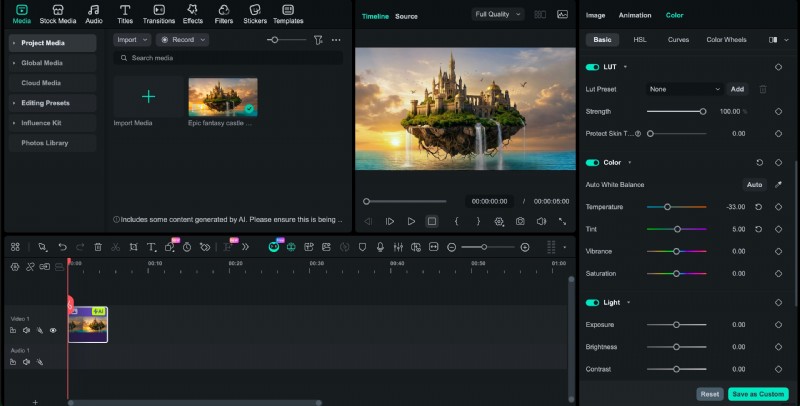Screen dimensions: 800x406
Task: Open the Lut Preset dropdown
Action: pyautogui.click(x=683, y=89)
